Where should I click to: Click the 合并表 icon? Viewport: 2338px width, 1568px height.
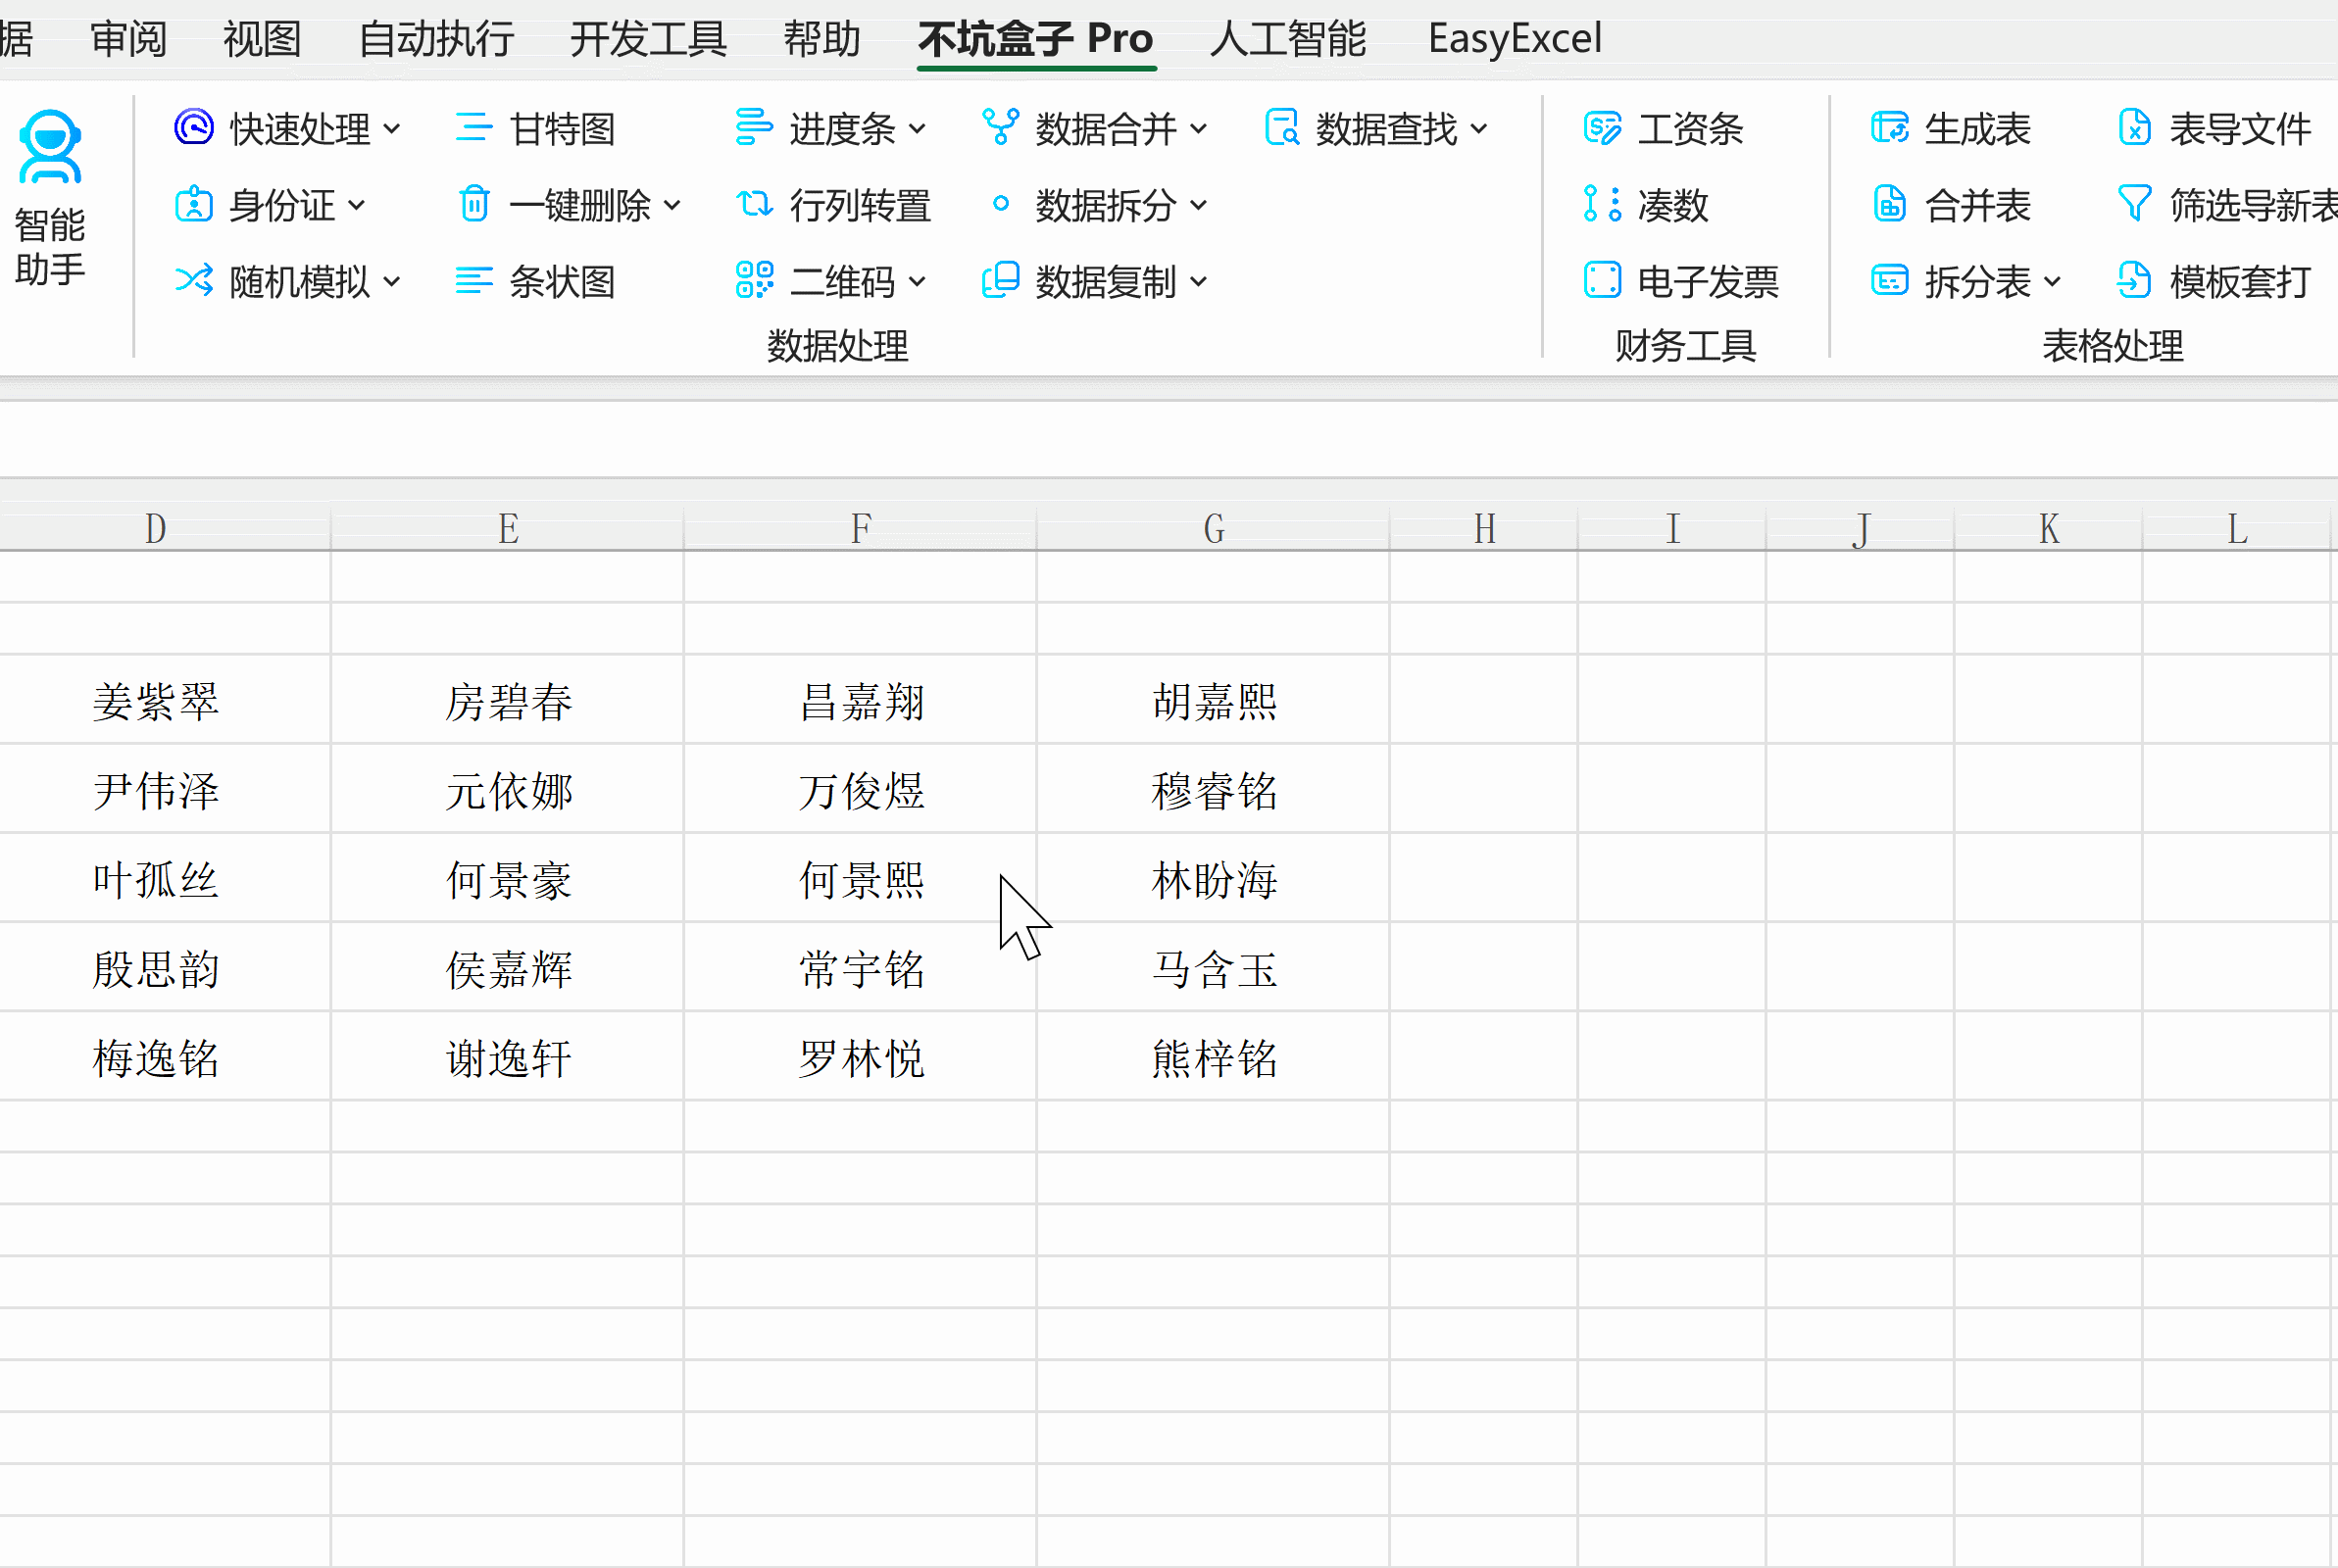pyautogui.click(x=1890, y=205)
